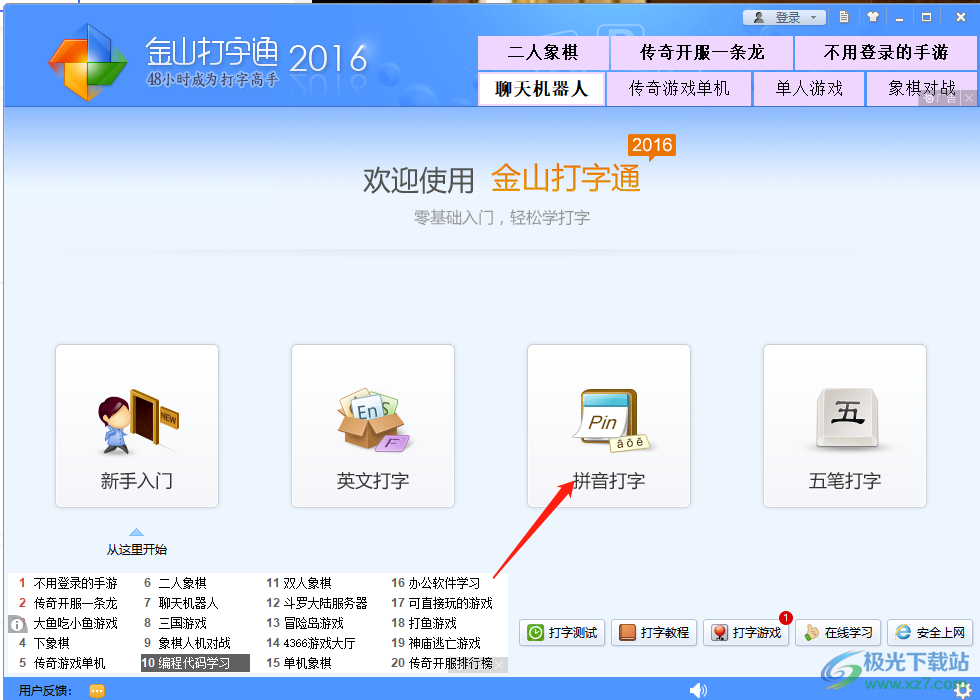Screen dimensions: 980x700
Task: Open the 打字教程 typing tutorial button
Action: 654,632
